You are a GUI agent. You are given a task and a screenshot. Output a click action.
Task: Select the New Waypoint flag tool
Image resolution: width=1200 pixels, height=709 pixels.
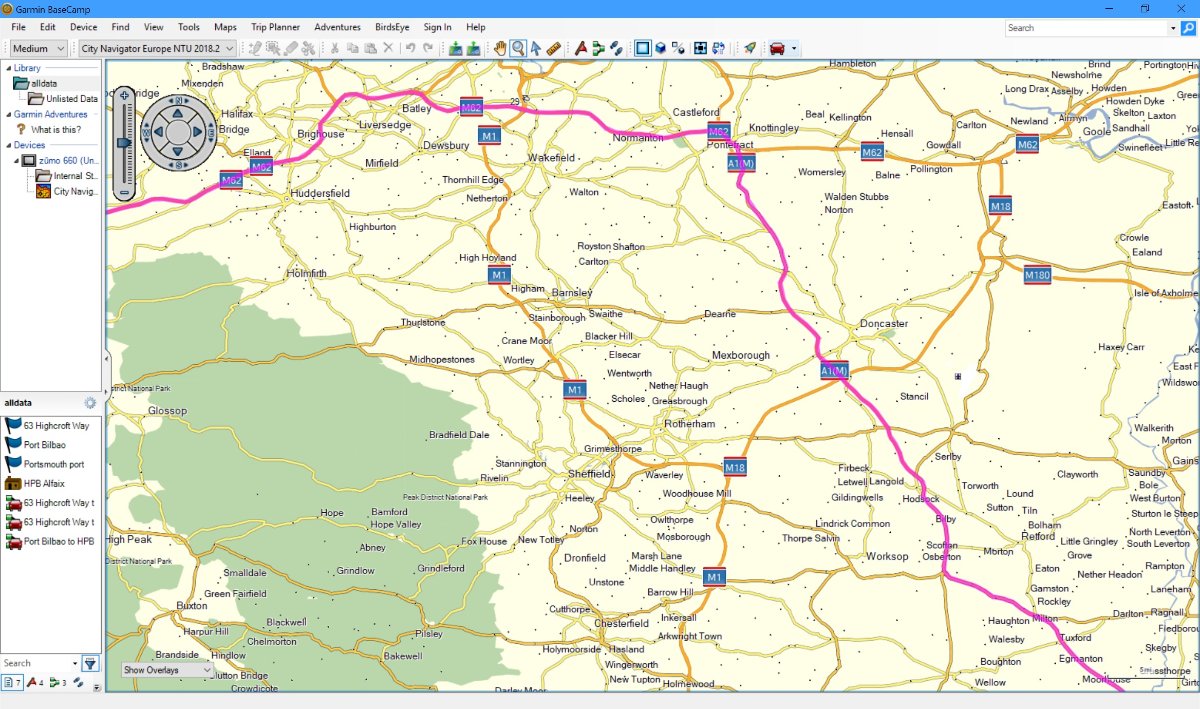click(580, 48)
